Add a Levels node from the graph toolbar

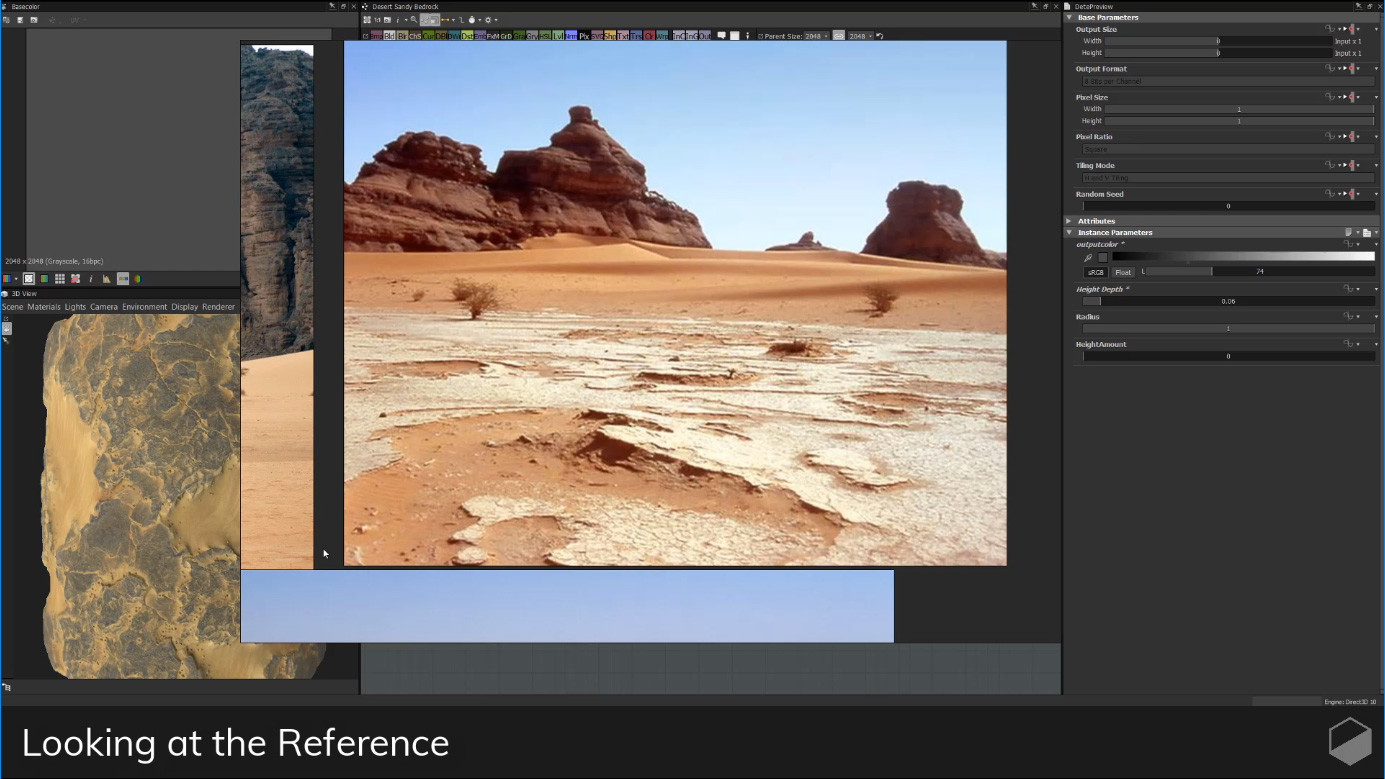click(x=558, y=36)
